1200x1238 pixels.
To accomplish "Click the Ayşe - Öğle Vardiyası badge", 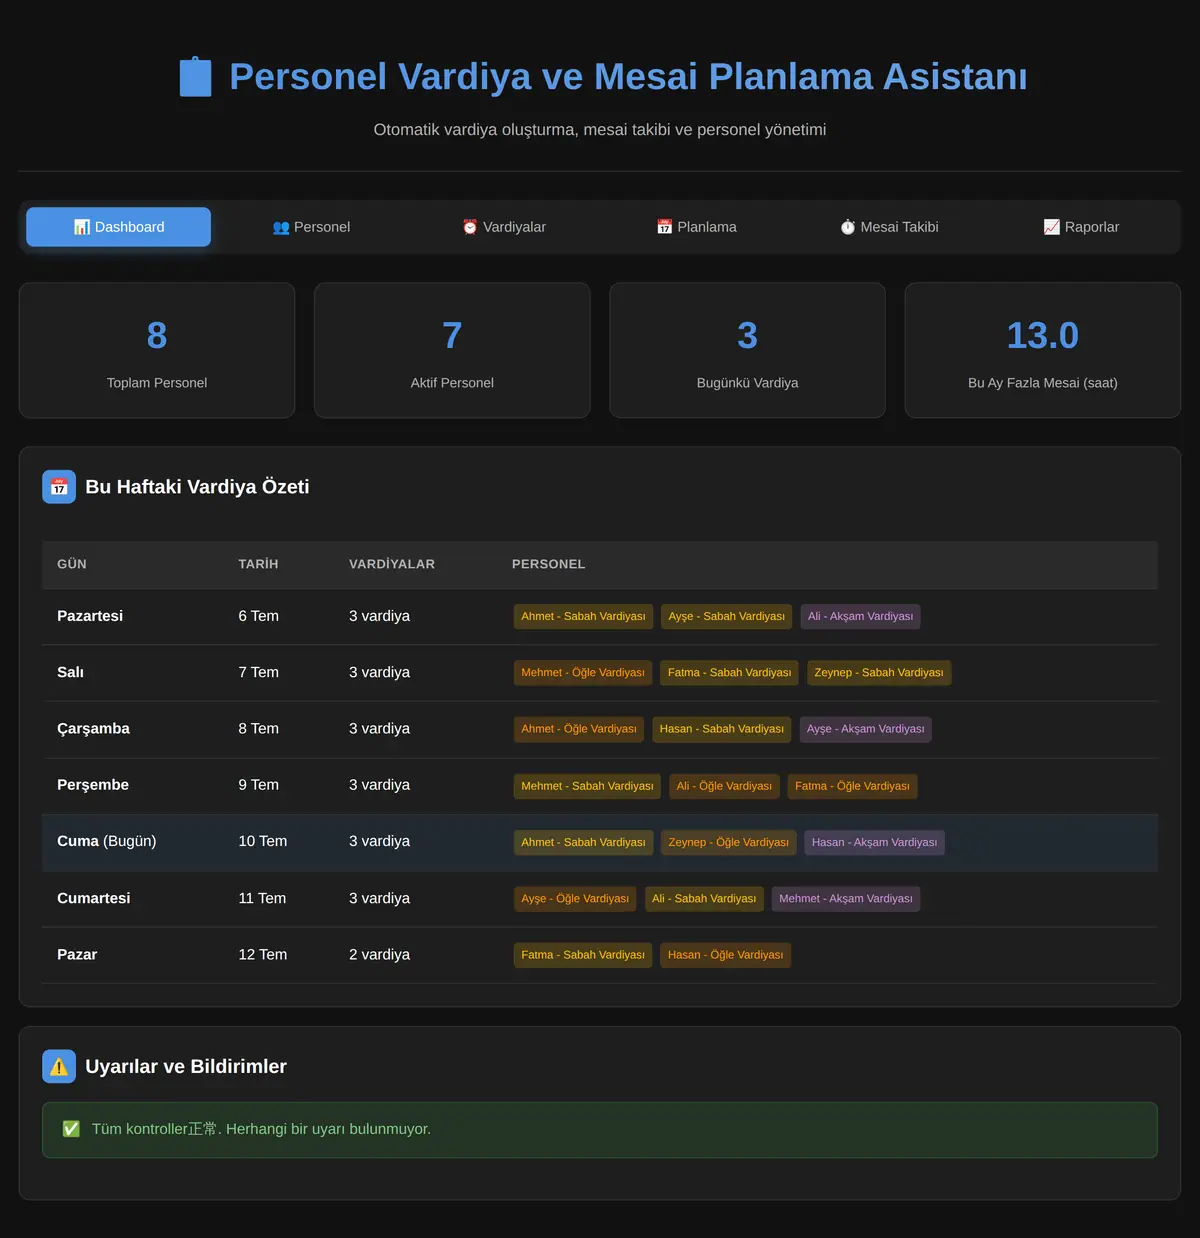I will (575, 899).
